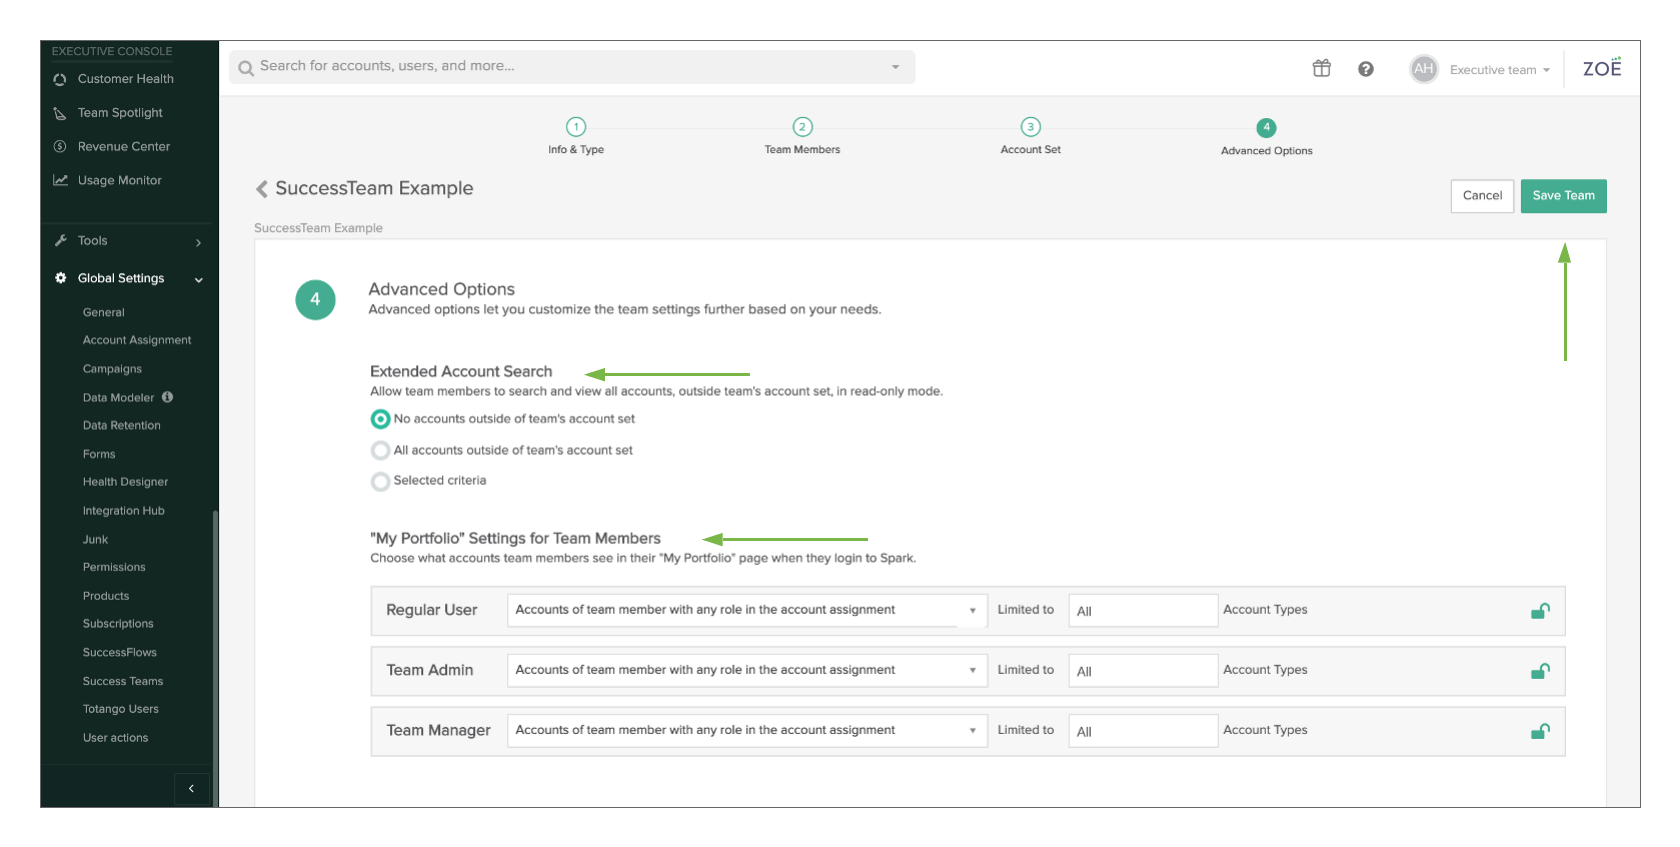Open User actions settings
This screenshot has height=847, width=1680.
click(115, 738)
